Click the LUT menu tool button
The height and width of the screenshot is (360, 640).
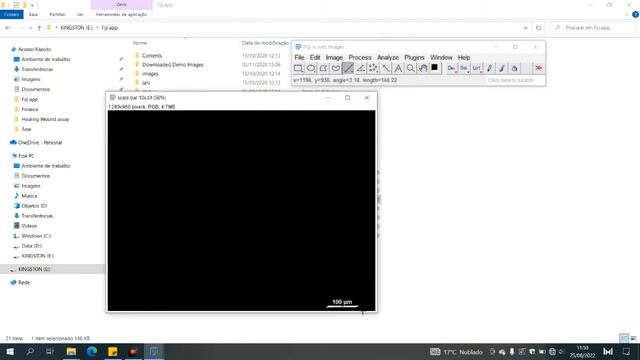(476, 68)
